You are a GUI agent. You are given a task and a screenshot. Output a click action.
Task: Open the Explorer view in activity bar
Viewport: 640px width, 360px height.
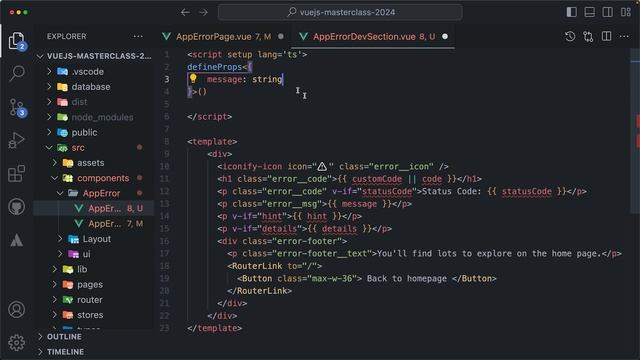click(16, 40)
